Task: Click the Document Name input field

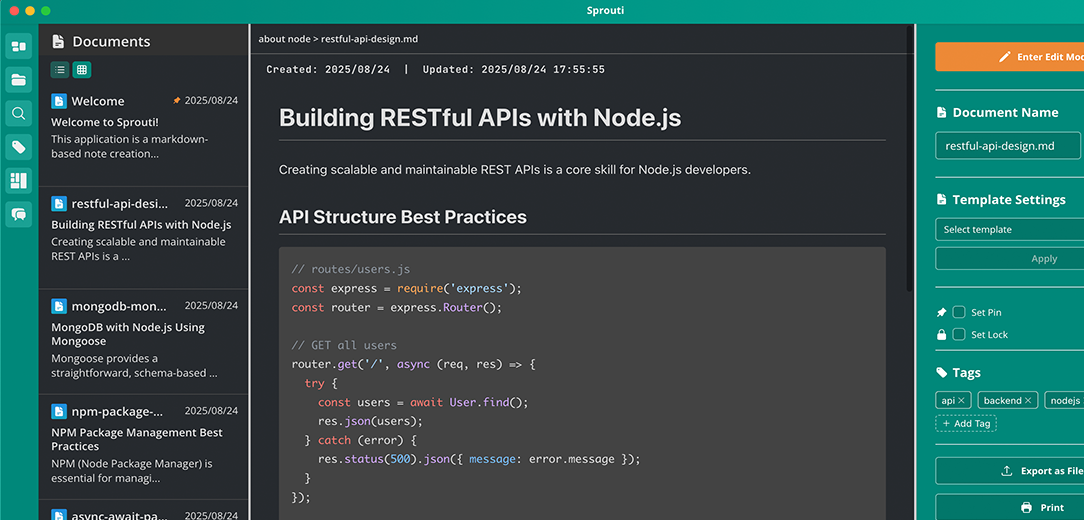Action: [x=1008, y=146]
